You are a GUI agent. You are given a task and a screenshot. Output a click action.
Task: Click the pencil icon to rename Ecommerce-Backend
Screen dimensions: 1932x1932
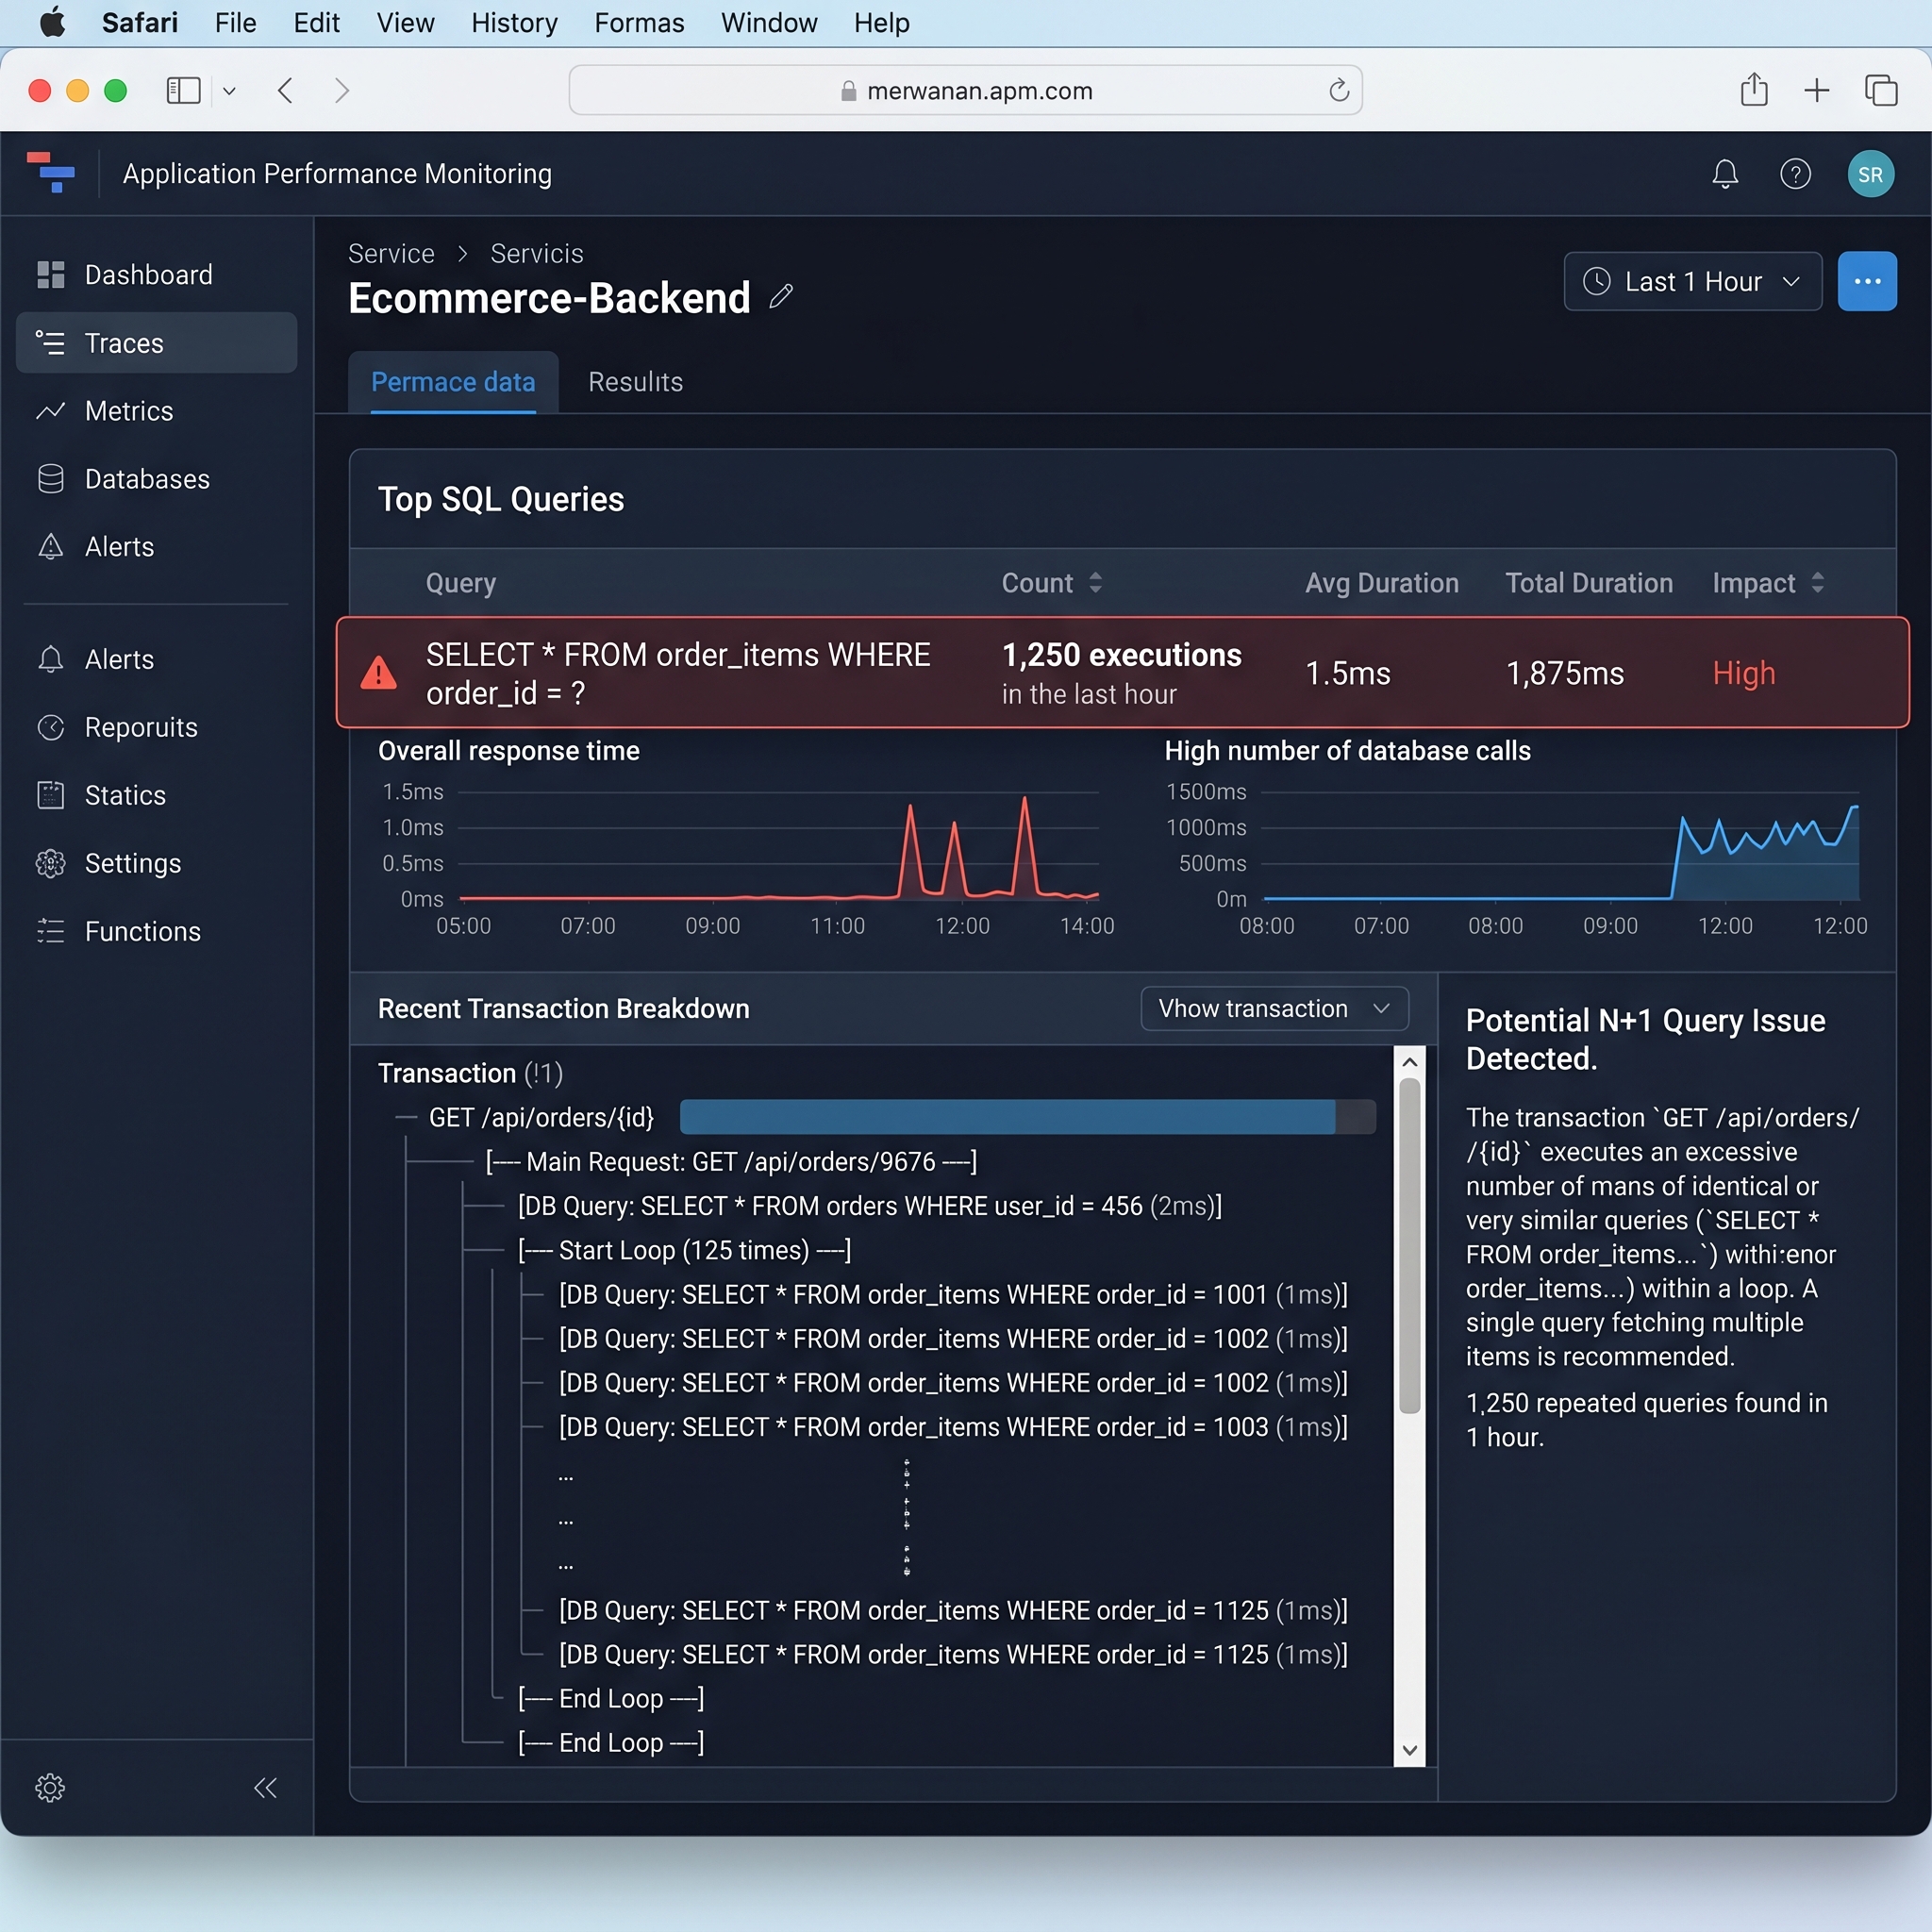coord(781,297)
